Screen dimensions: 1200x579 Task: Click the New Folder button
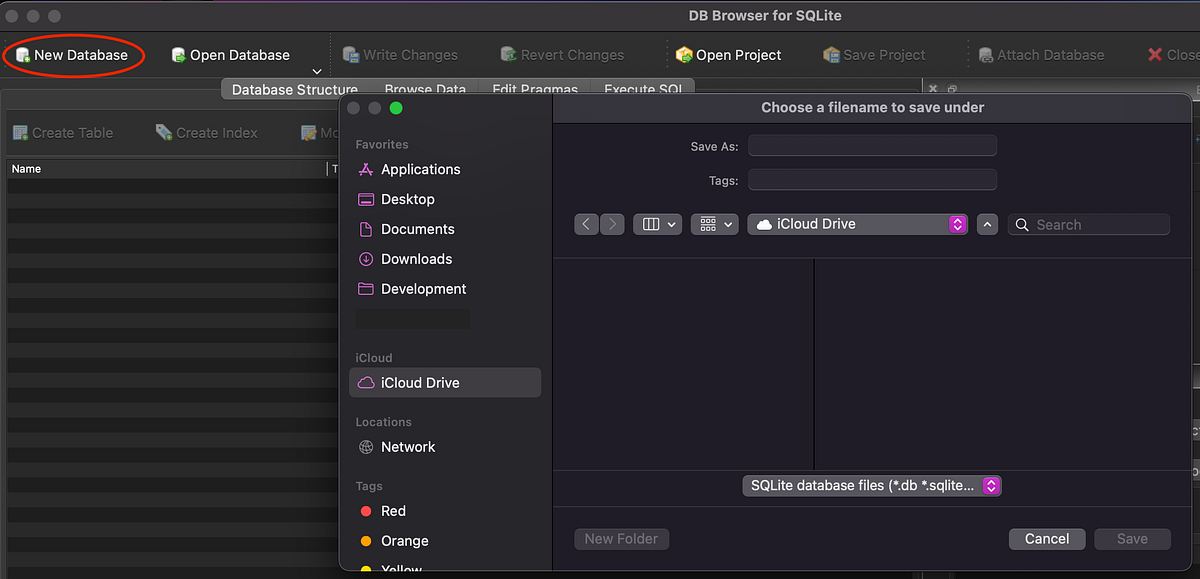click(x=621, y=538)
